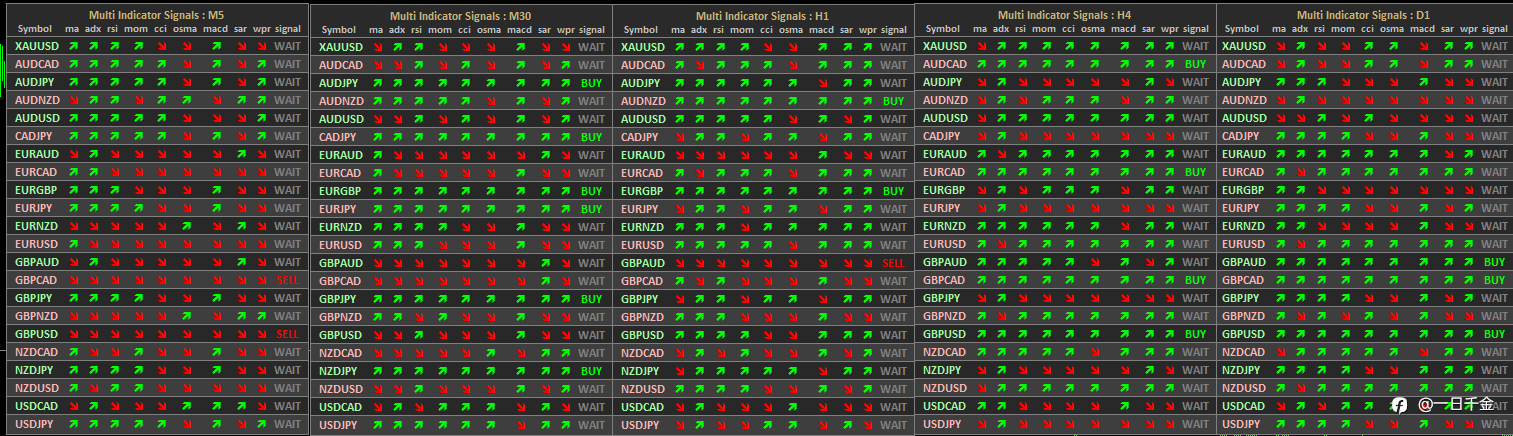Click the AUDUSD rsi arrow in the D1 panel
This screenshot has height=436, width=1513.
click(1321, 118)
